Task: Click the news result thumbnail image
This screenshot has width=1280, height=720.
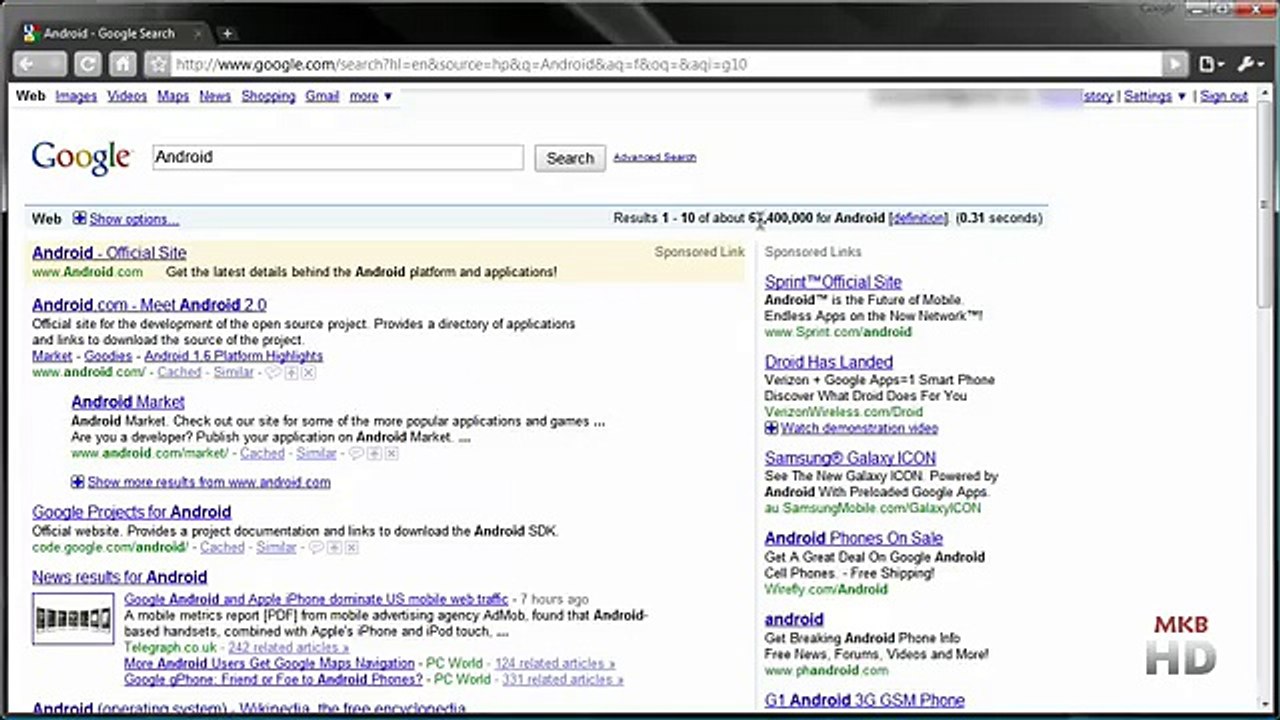Action: coord(73,619)
